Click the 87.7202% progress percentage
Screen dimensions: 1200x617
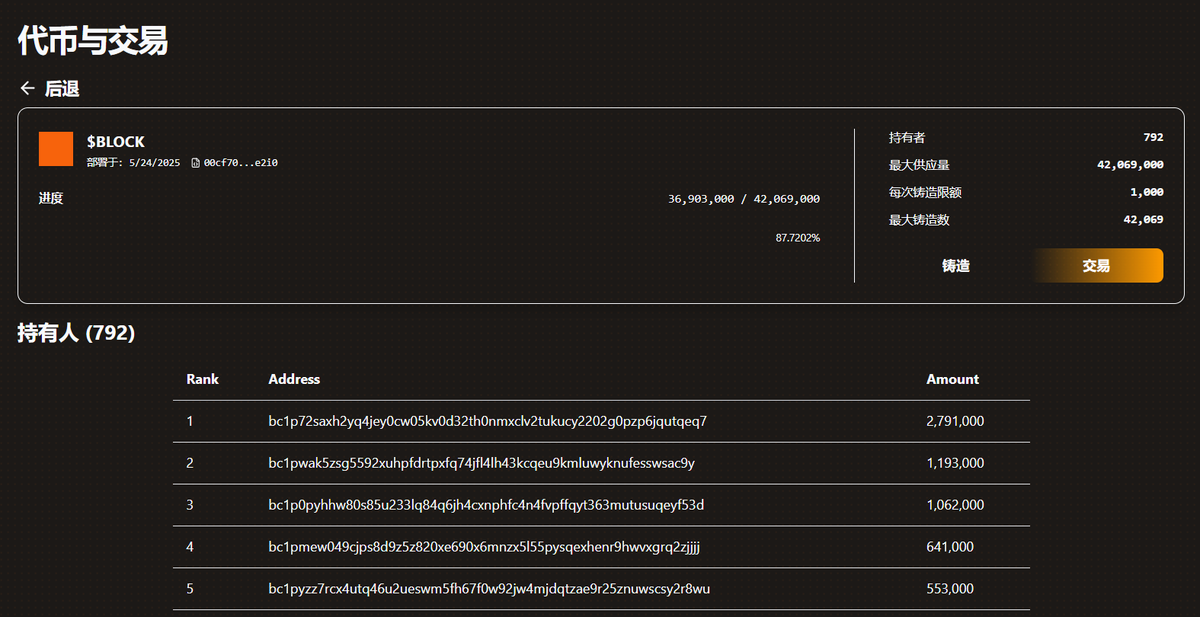[798, 238]
